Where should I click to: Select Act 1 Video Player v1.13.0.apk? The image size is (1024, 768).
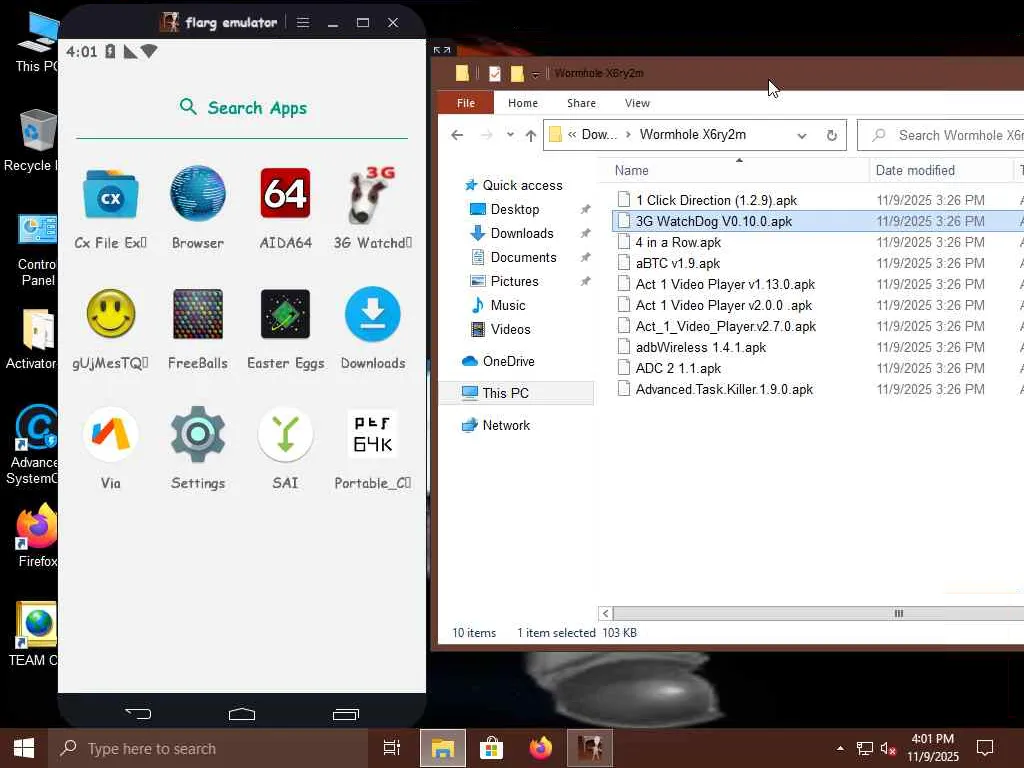[725, 285]
